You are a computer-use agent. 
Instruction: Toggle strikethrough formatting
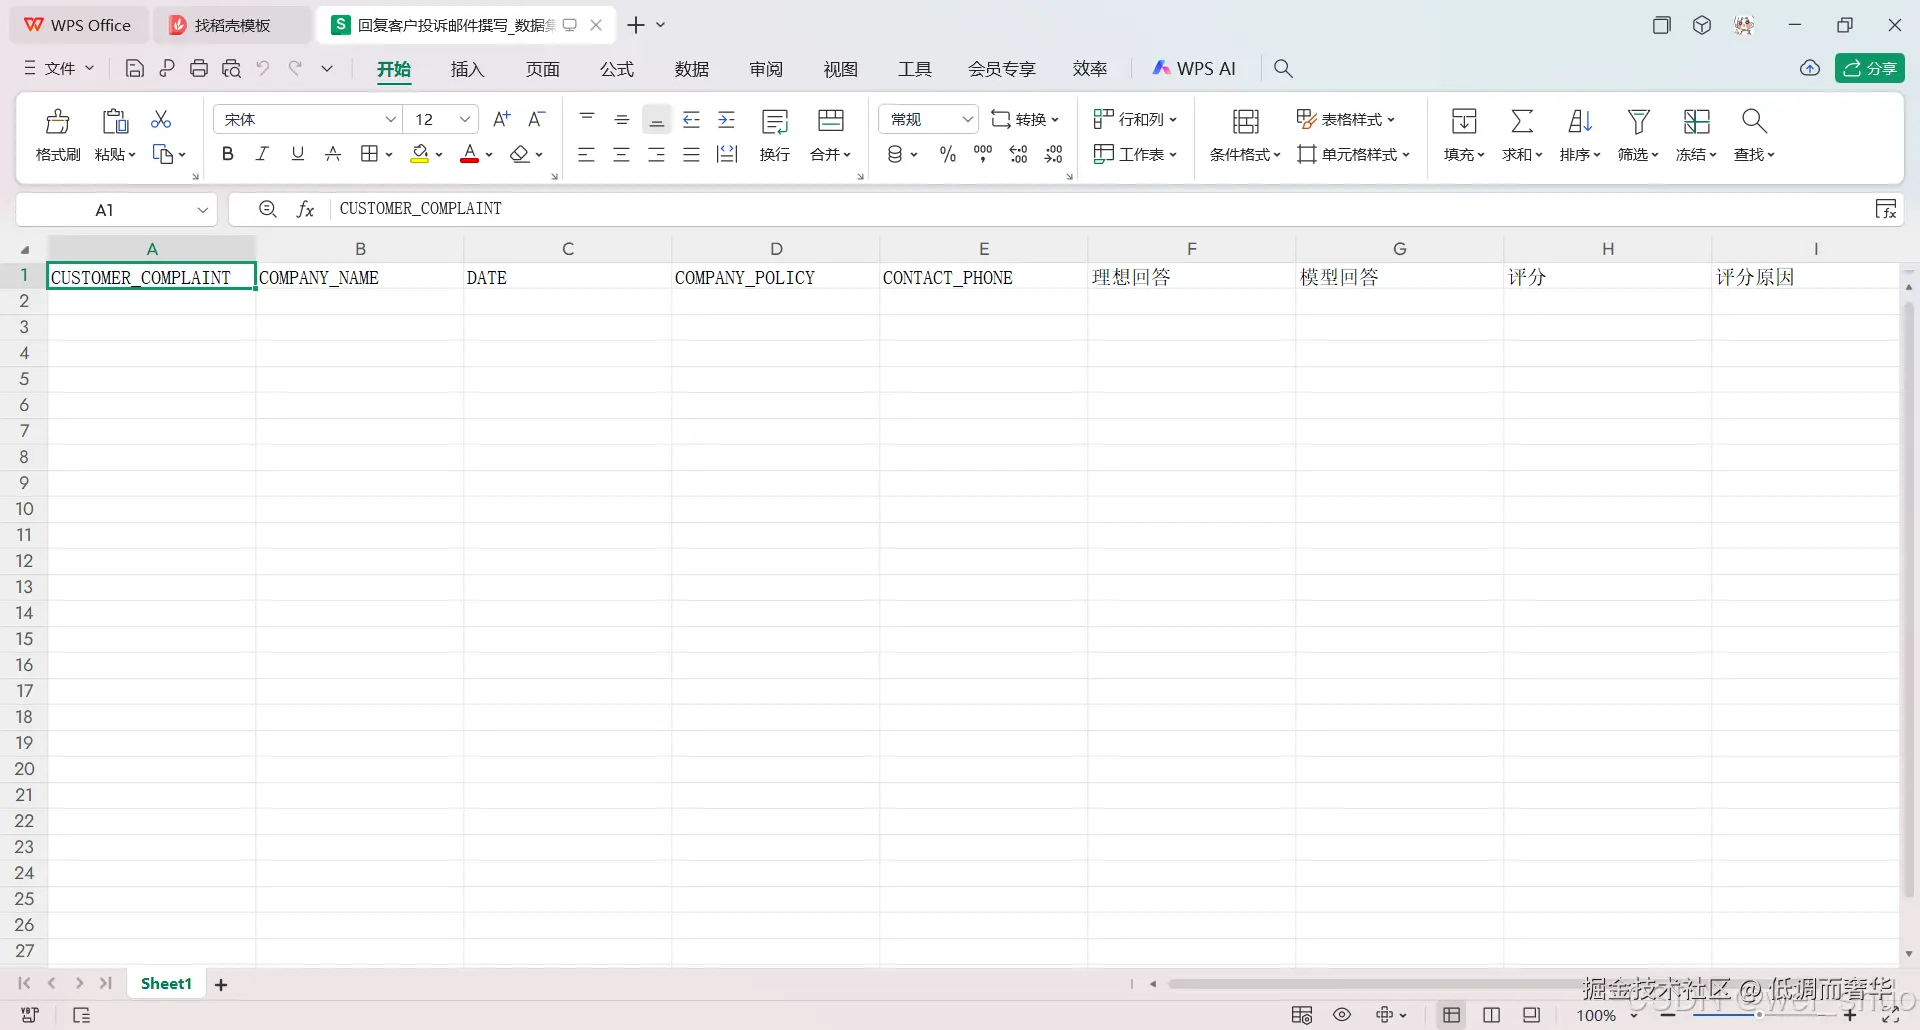pos(333,154)
